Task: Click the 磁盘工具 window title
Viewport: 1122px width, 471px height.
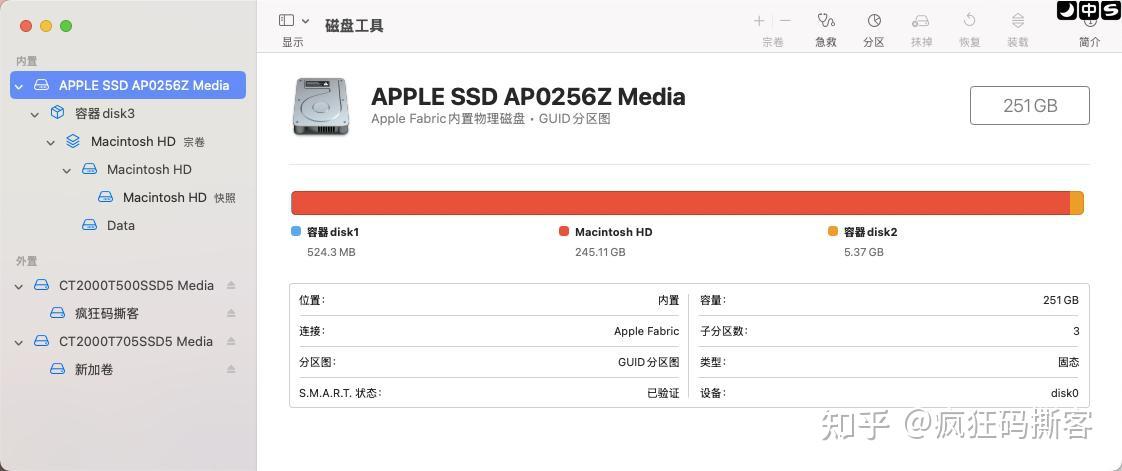Action: (x=354, y=26)
